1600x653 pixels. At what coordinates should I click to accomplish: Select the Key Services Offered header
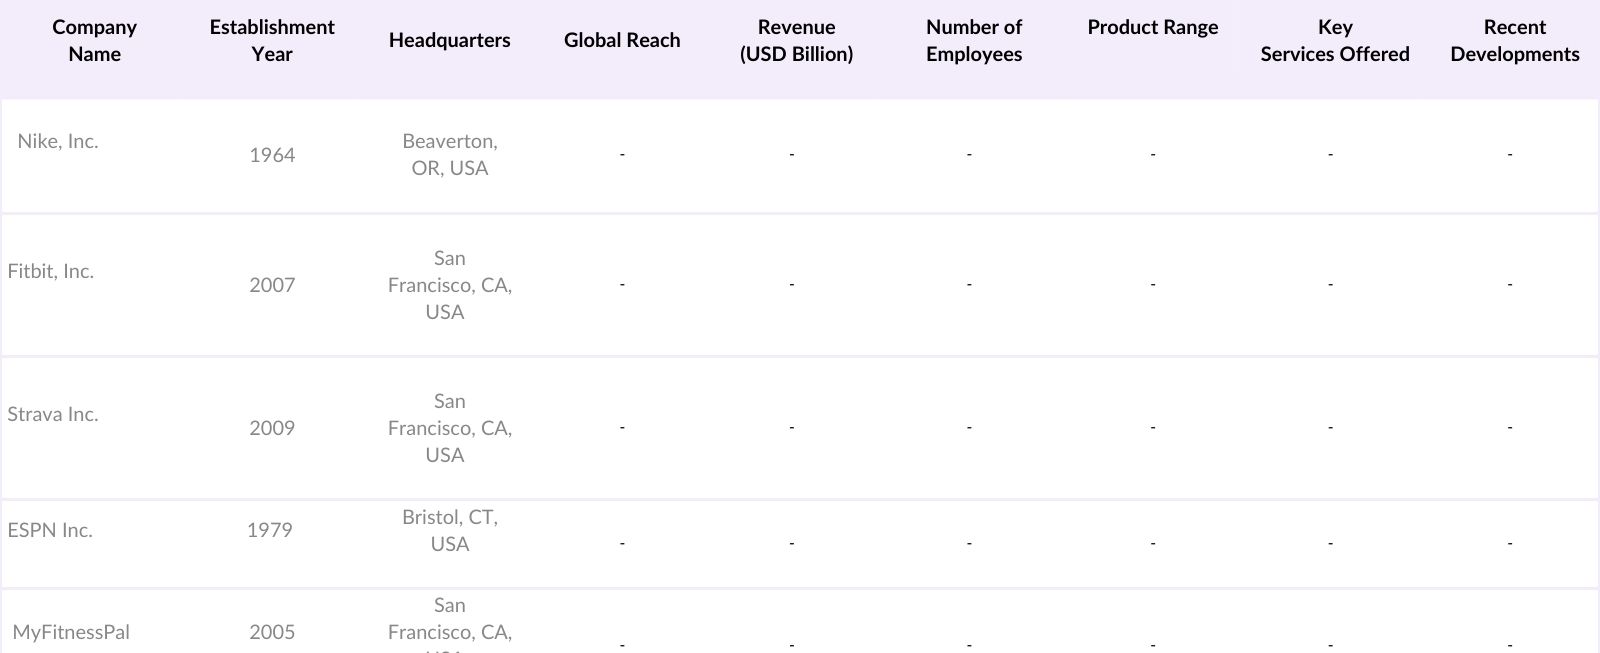coord(1335,41)
